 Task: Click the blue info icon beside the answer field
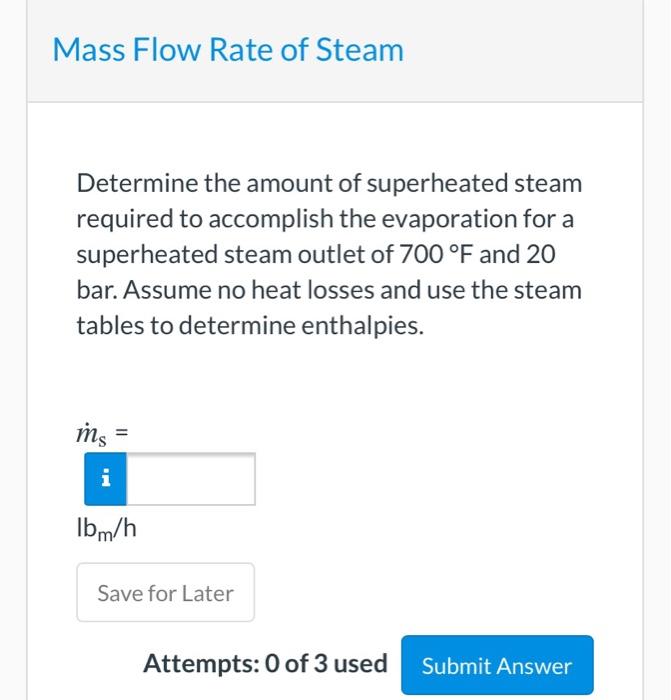(103, 479)
